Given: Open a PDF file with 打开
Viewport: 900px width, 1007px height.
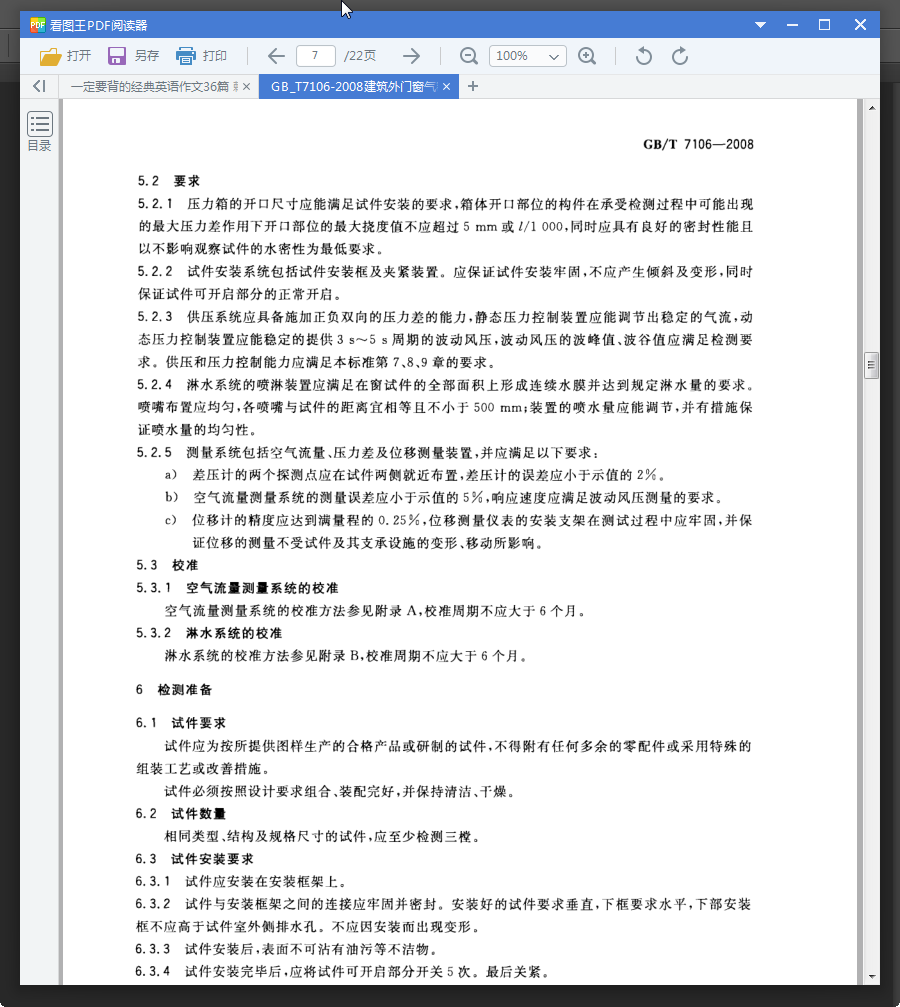Looking at the screenshot, I should [x=65, y=56].
